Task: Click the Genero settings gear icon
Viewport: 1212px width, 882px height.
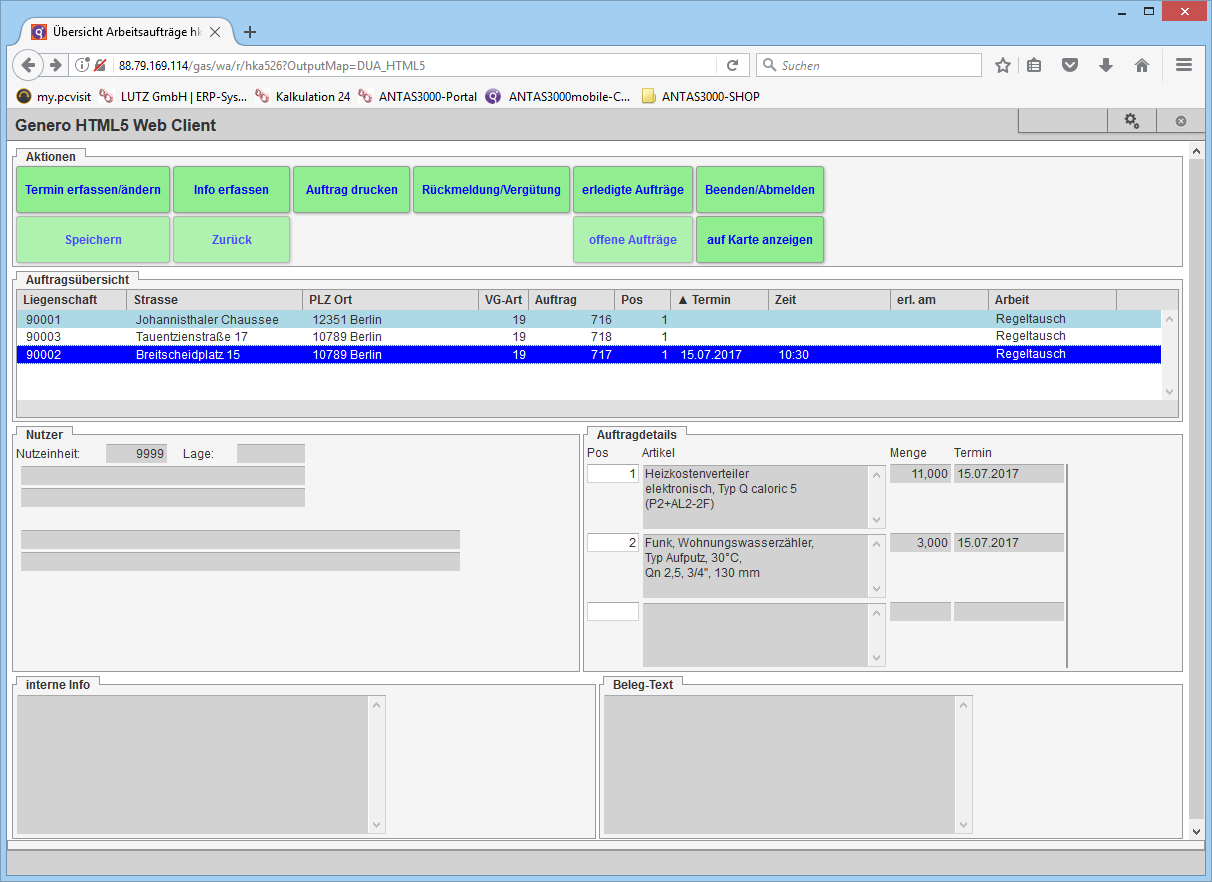Action: coord(1131,121)
